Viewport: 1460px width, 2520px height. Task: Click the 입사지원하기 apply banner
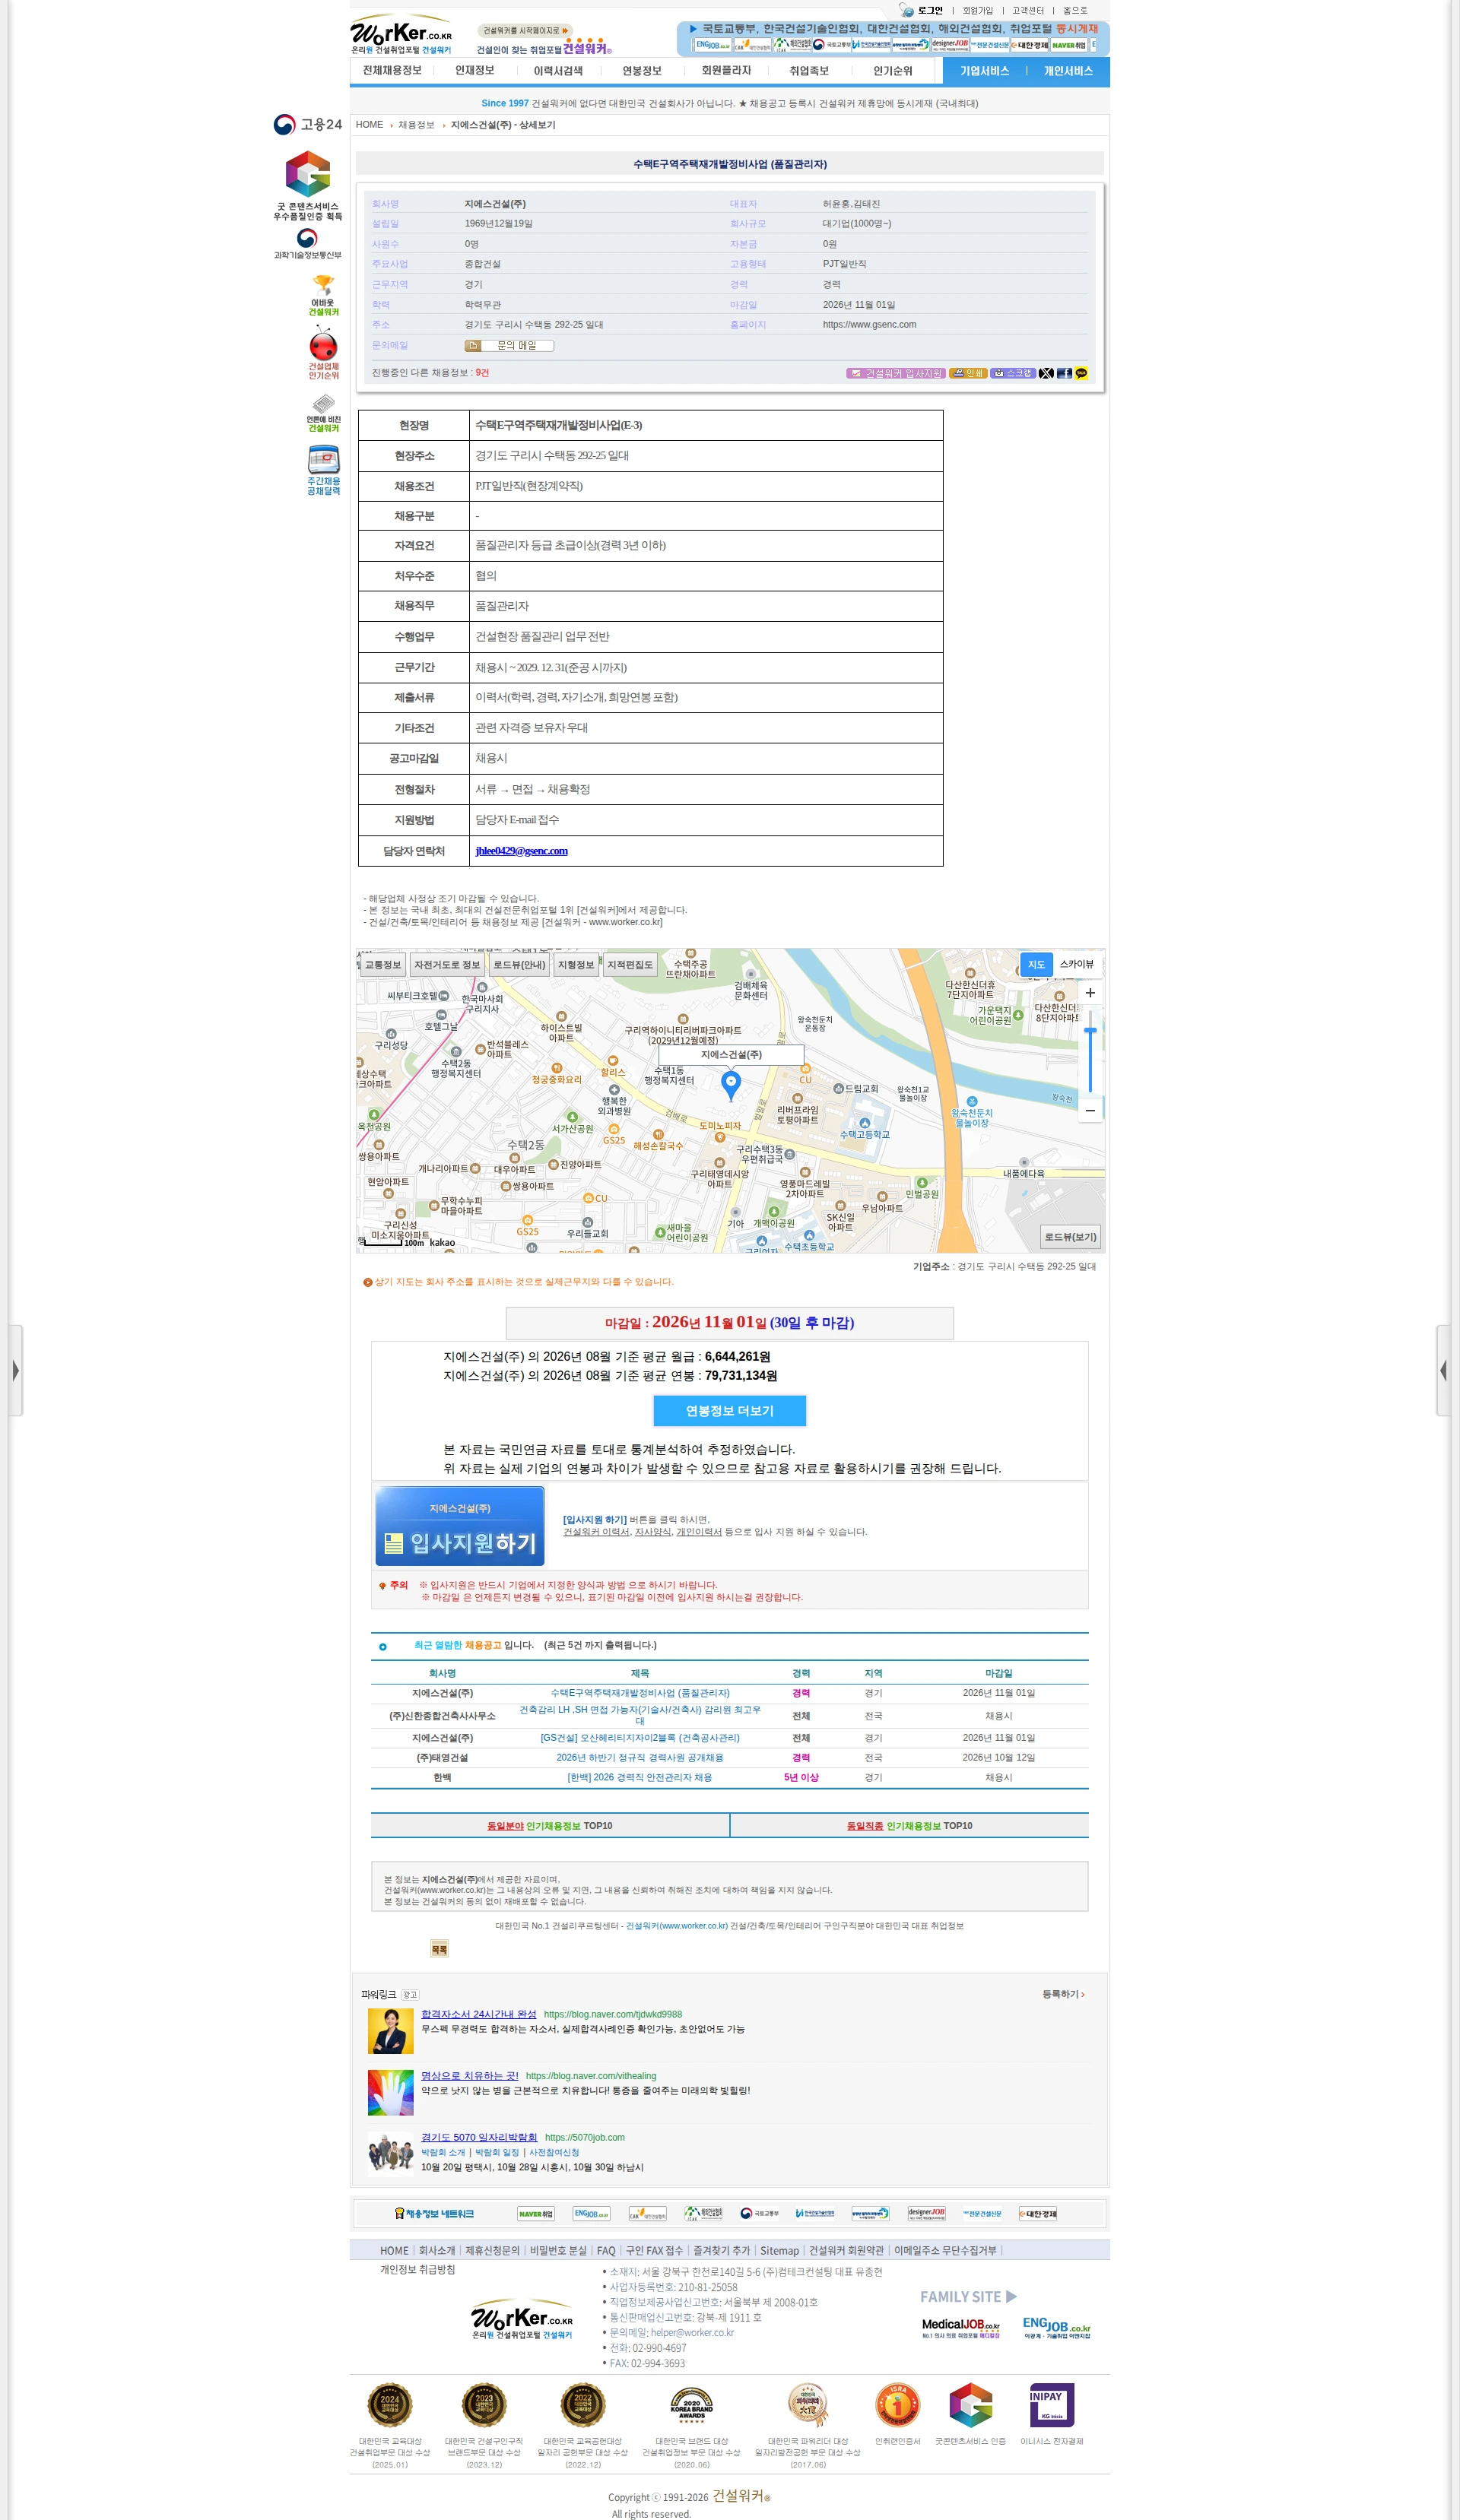[460, 1526]
